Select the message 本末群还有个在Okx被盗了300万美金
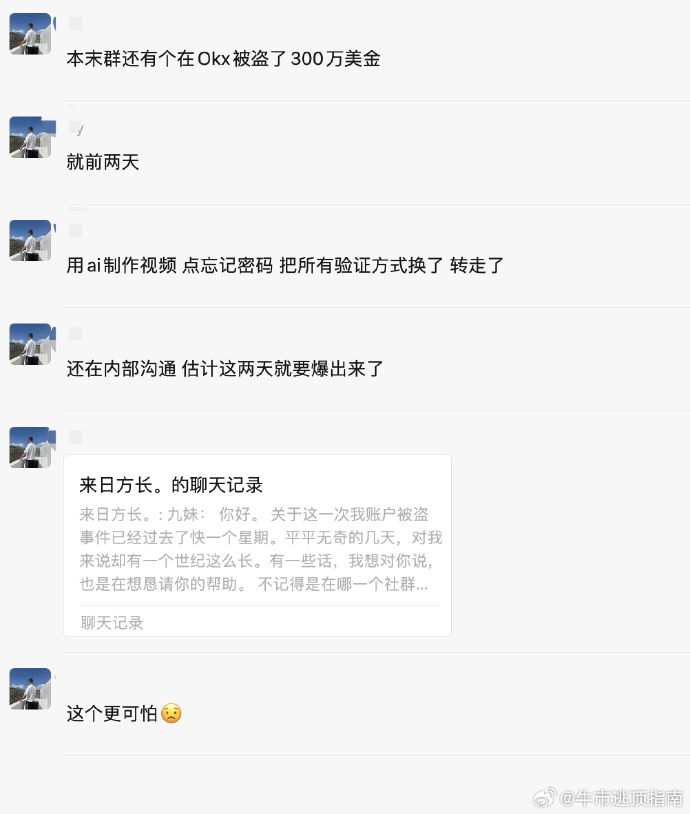The height and width of the screenshot is (814, 690). pos(223,59)
